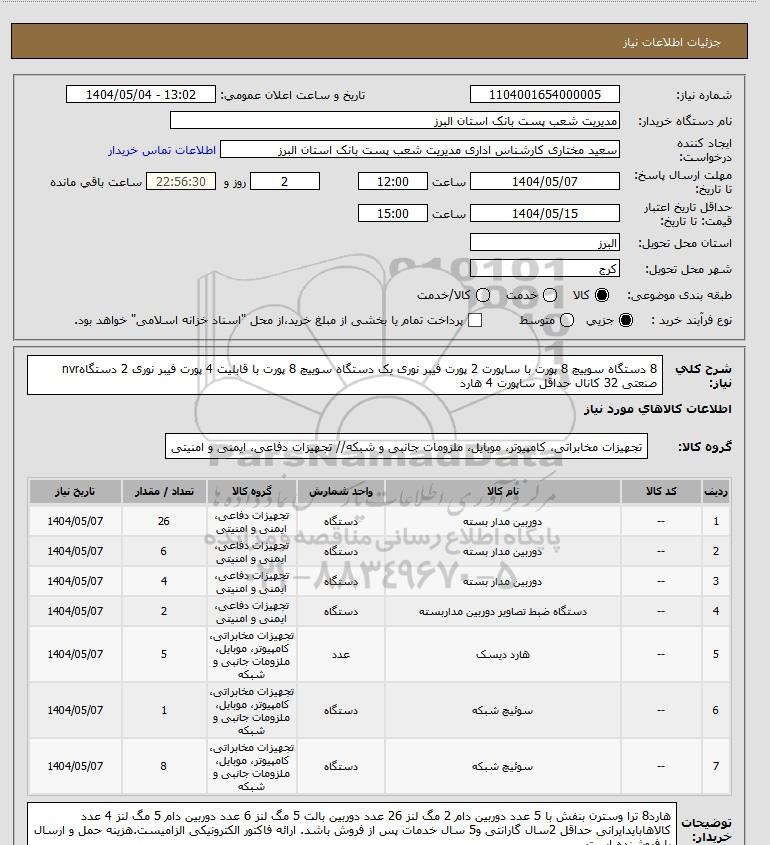Click the response deadline date 1404/05/07 field

(545, 181)
